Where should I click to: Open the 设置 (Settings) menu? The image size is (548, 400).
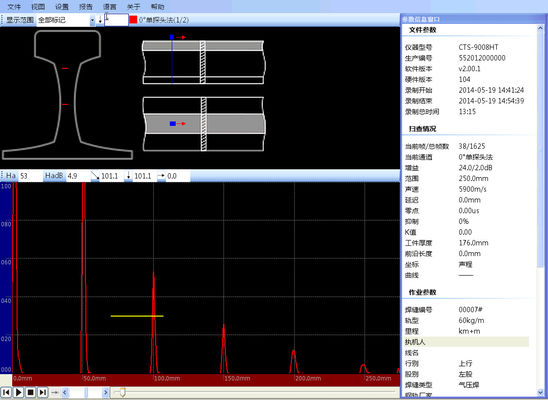pos(62,6)
